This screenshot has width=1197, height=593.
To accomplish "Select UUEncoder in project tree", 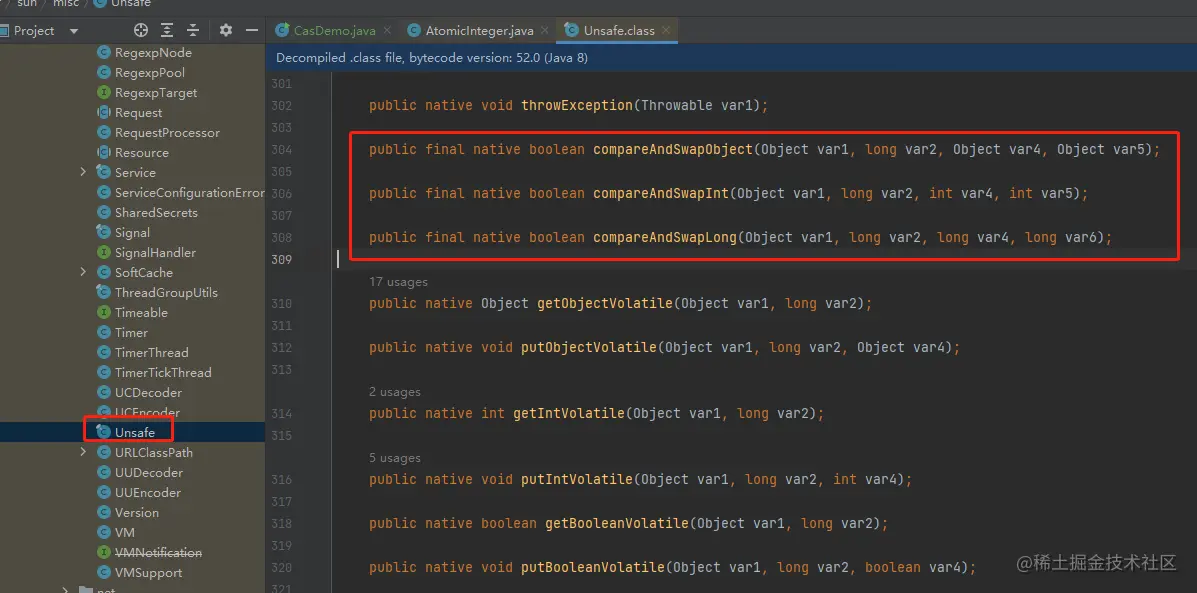I will (x=147, y=492).
